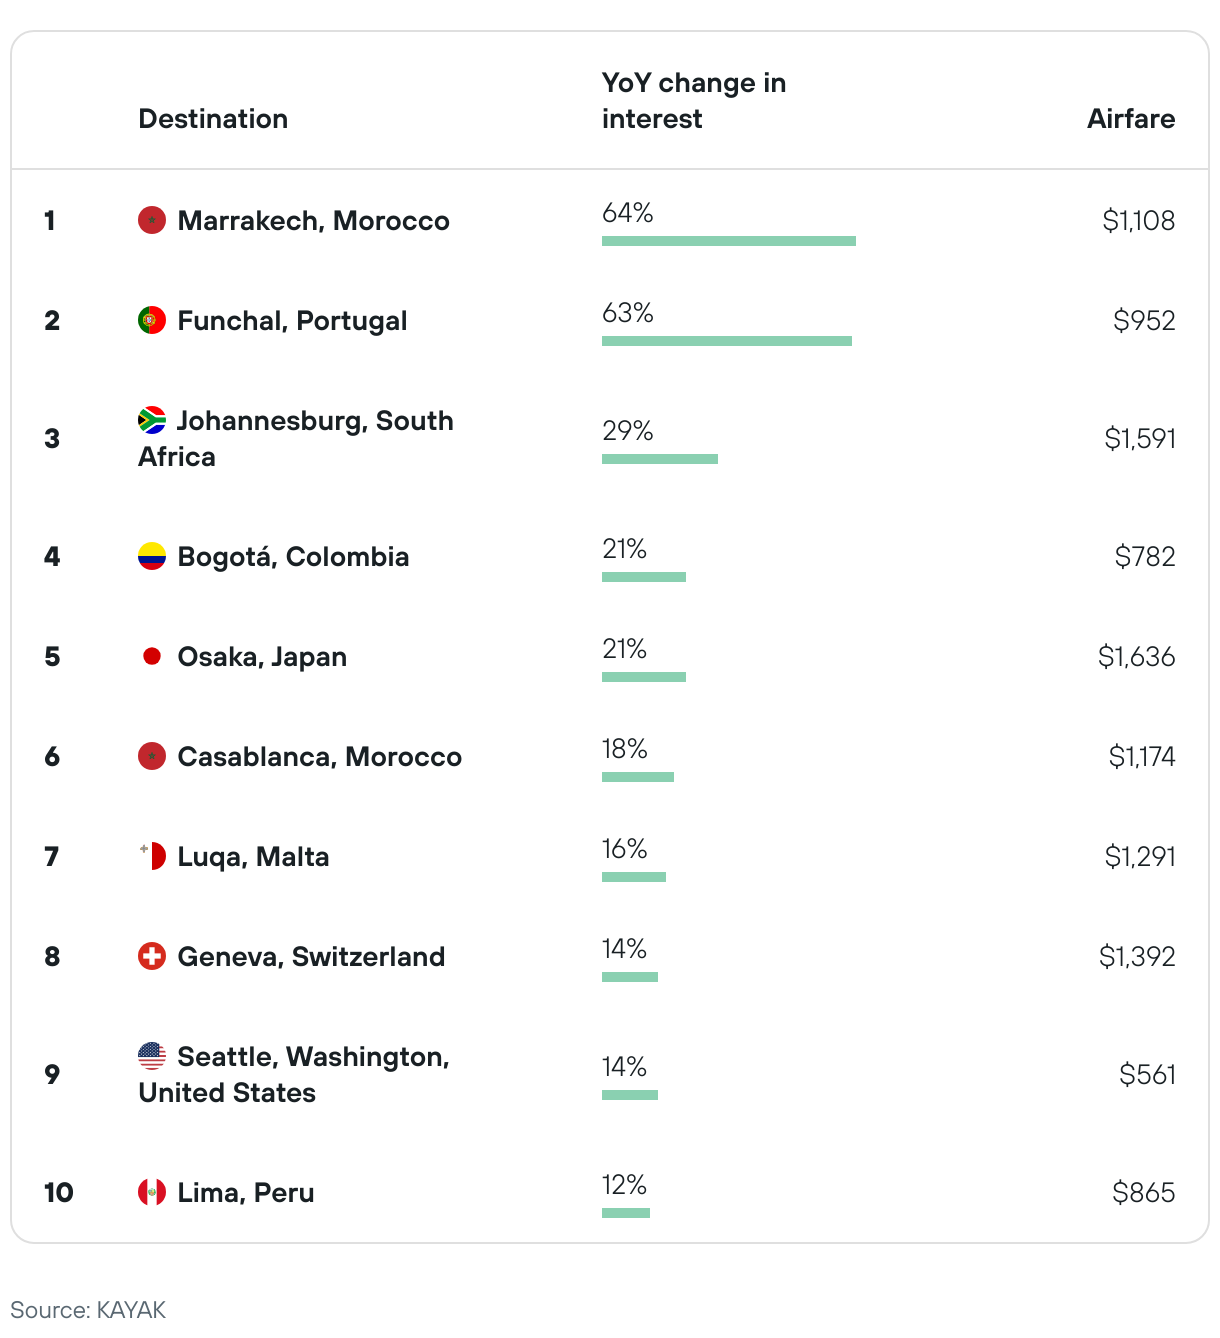Click the Colombia flag beside Bogotá
The width and height of the screenshot is (1220, 1338).
point(152,556)
